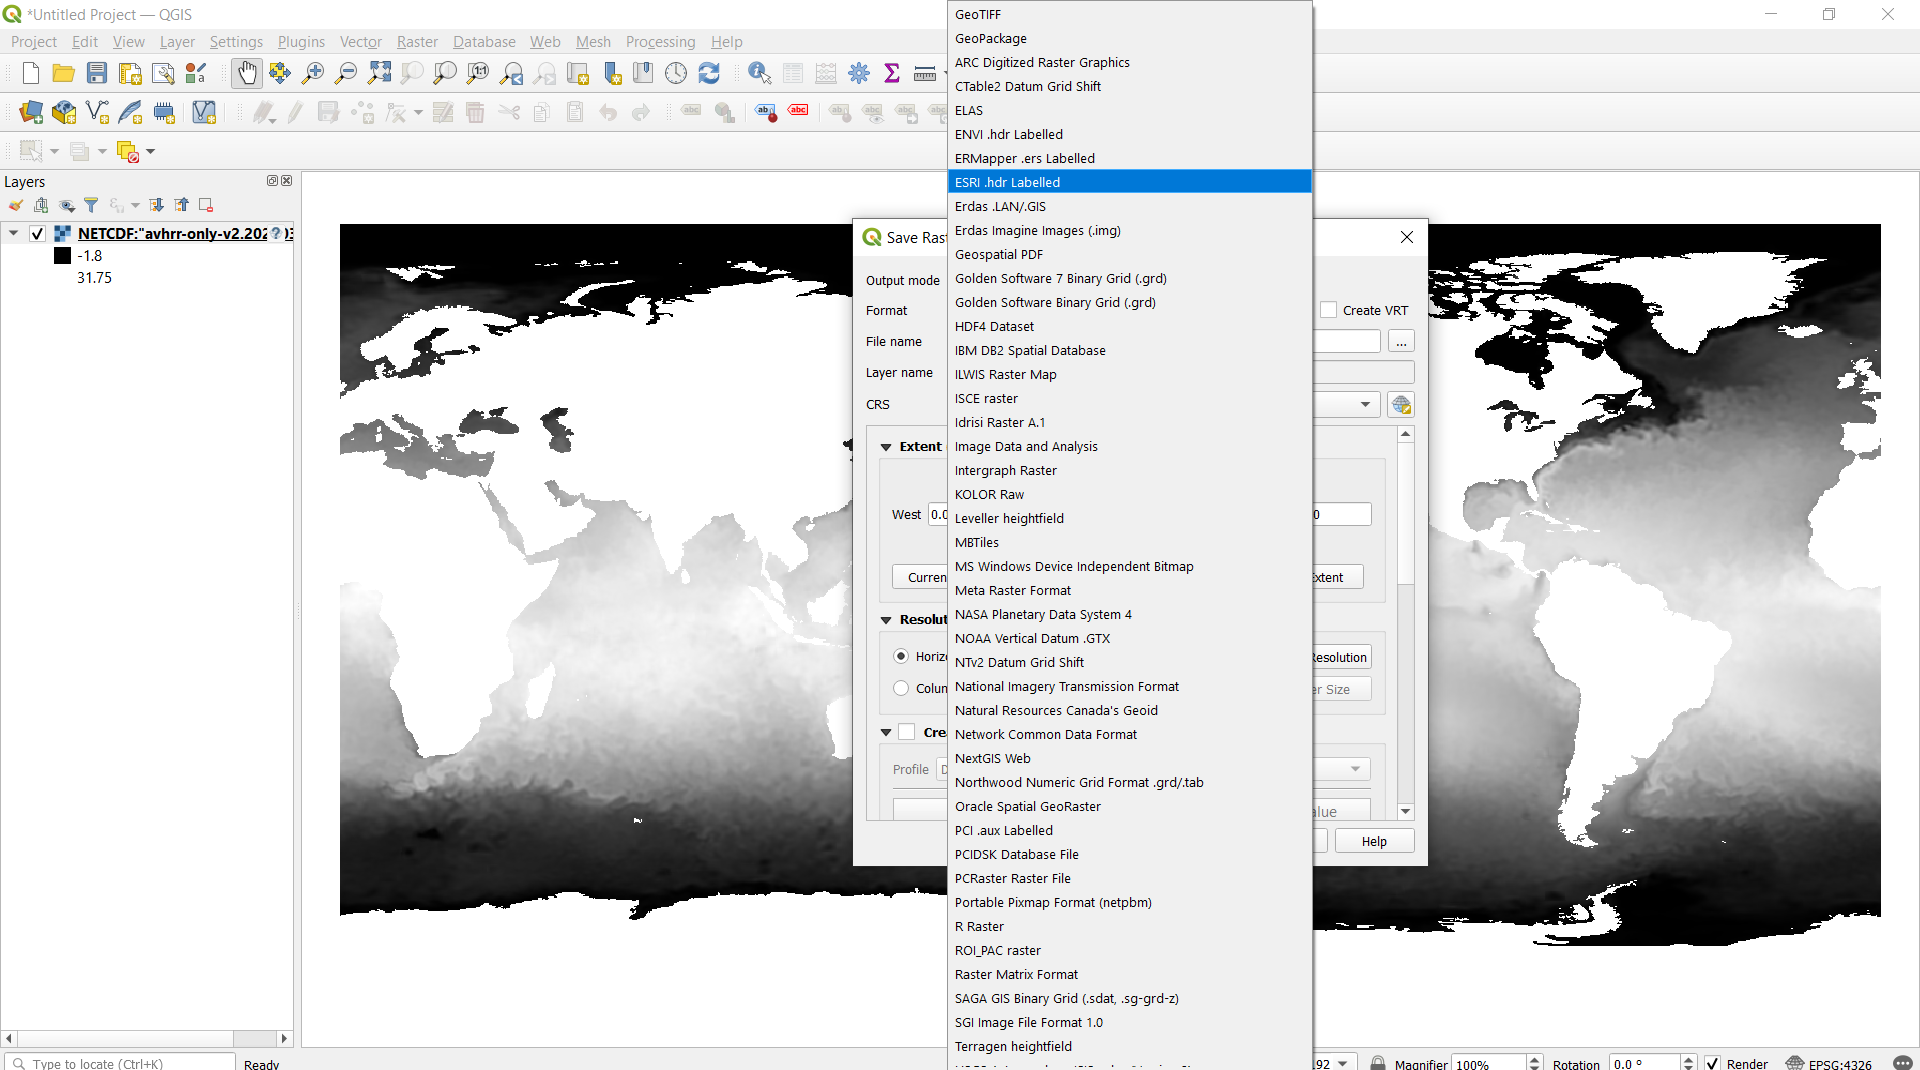Screen dimensions: 1920x1070
Task: Collapse the Extent section
Action: [886, 447]
